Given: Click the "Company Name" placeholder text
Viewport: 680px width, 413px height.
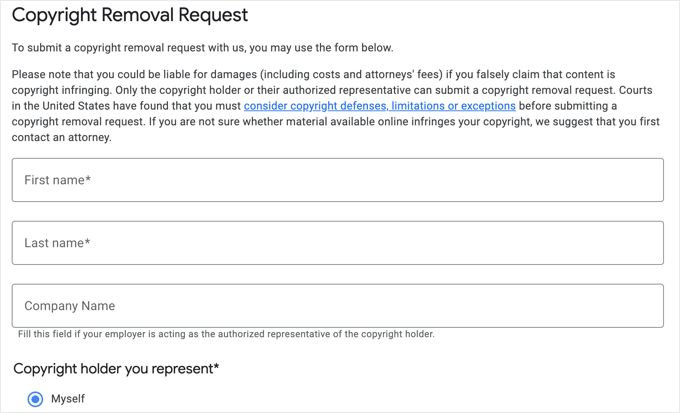Looking at the screenshot, I should (70, 306).
